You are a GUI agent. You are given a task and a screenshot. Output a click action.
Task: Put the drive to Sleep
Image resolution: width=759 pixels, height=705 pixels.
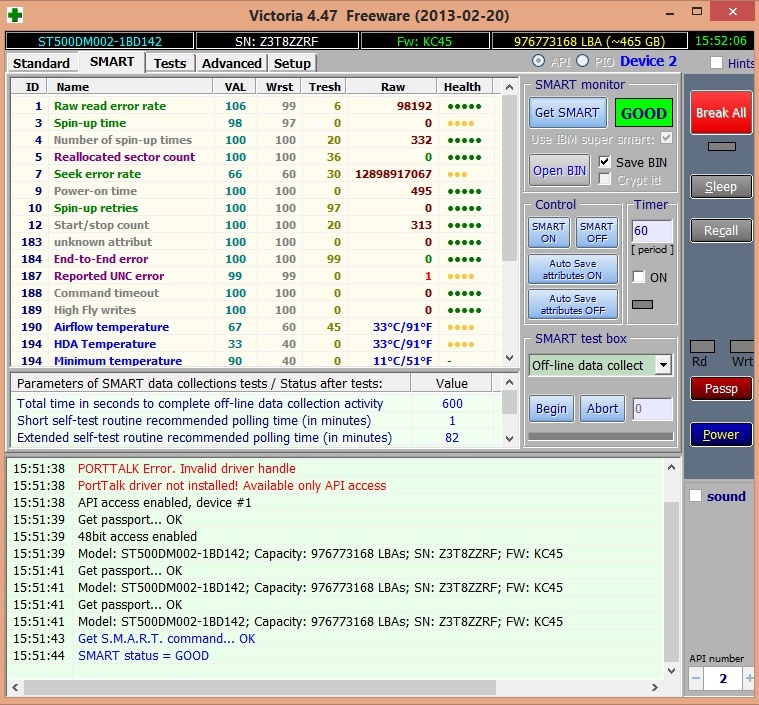click(721, 186)
